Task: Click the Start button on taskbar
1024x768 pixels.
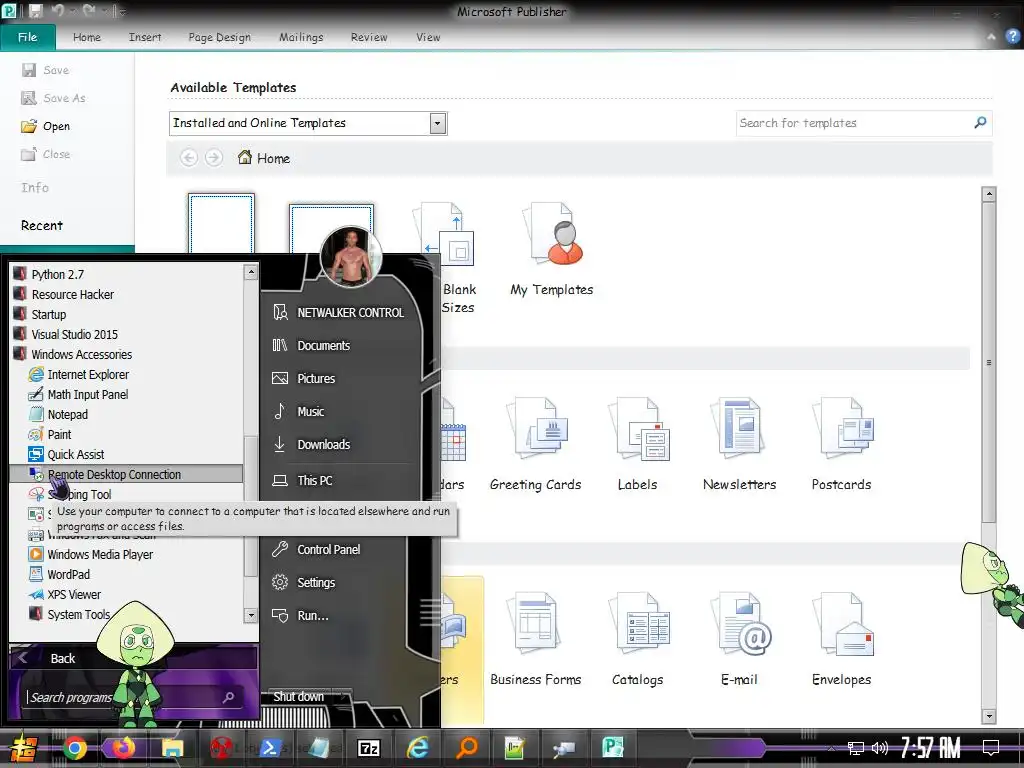Action: point(23,748)
